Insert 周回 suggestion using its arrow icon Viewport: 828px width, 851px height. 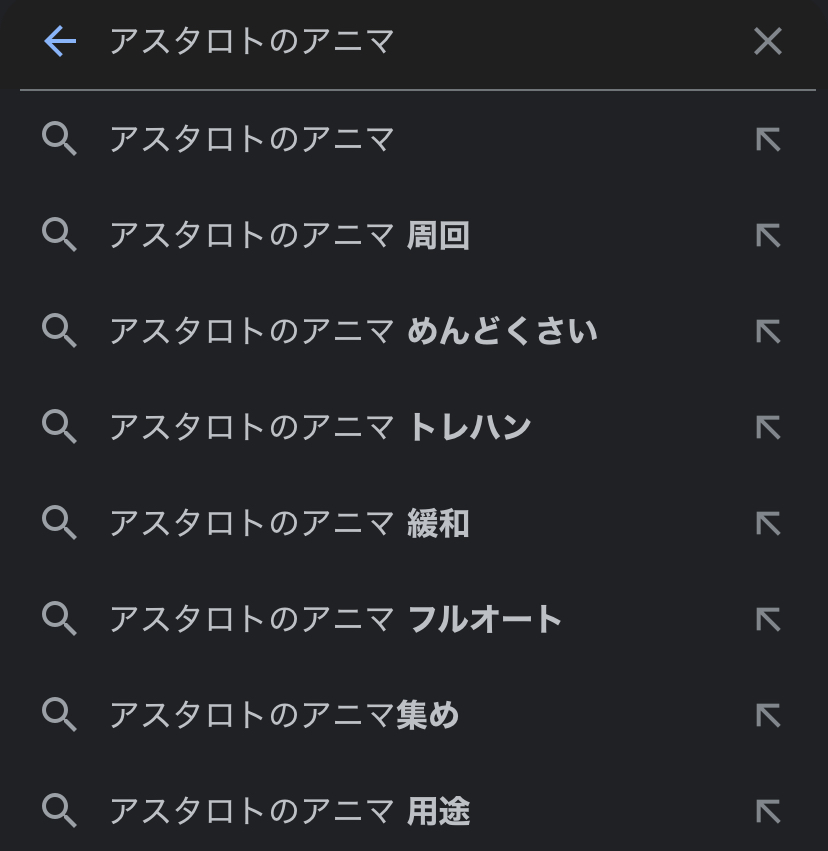(x=767, y=236)
